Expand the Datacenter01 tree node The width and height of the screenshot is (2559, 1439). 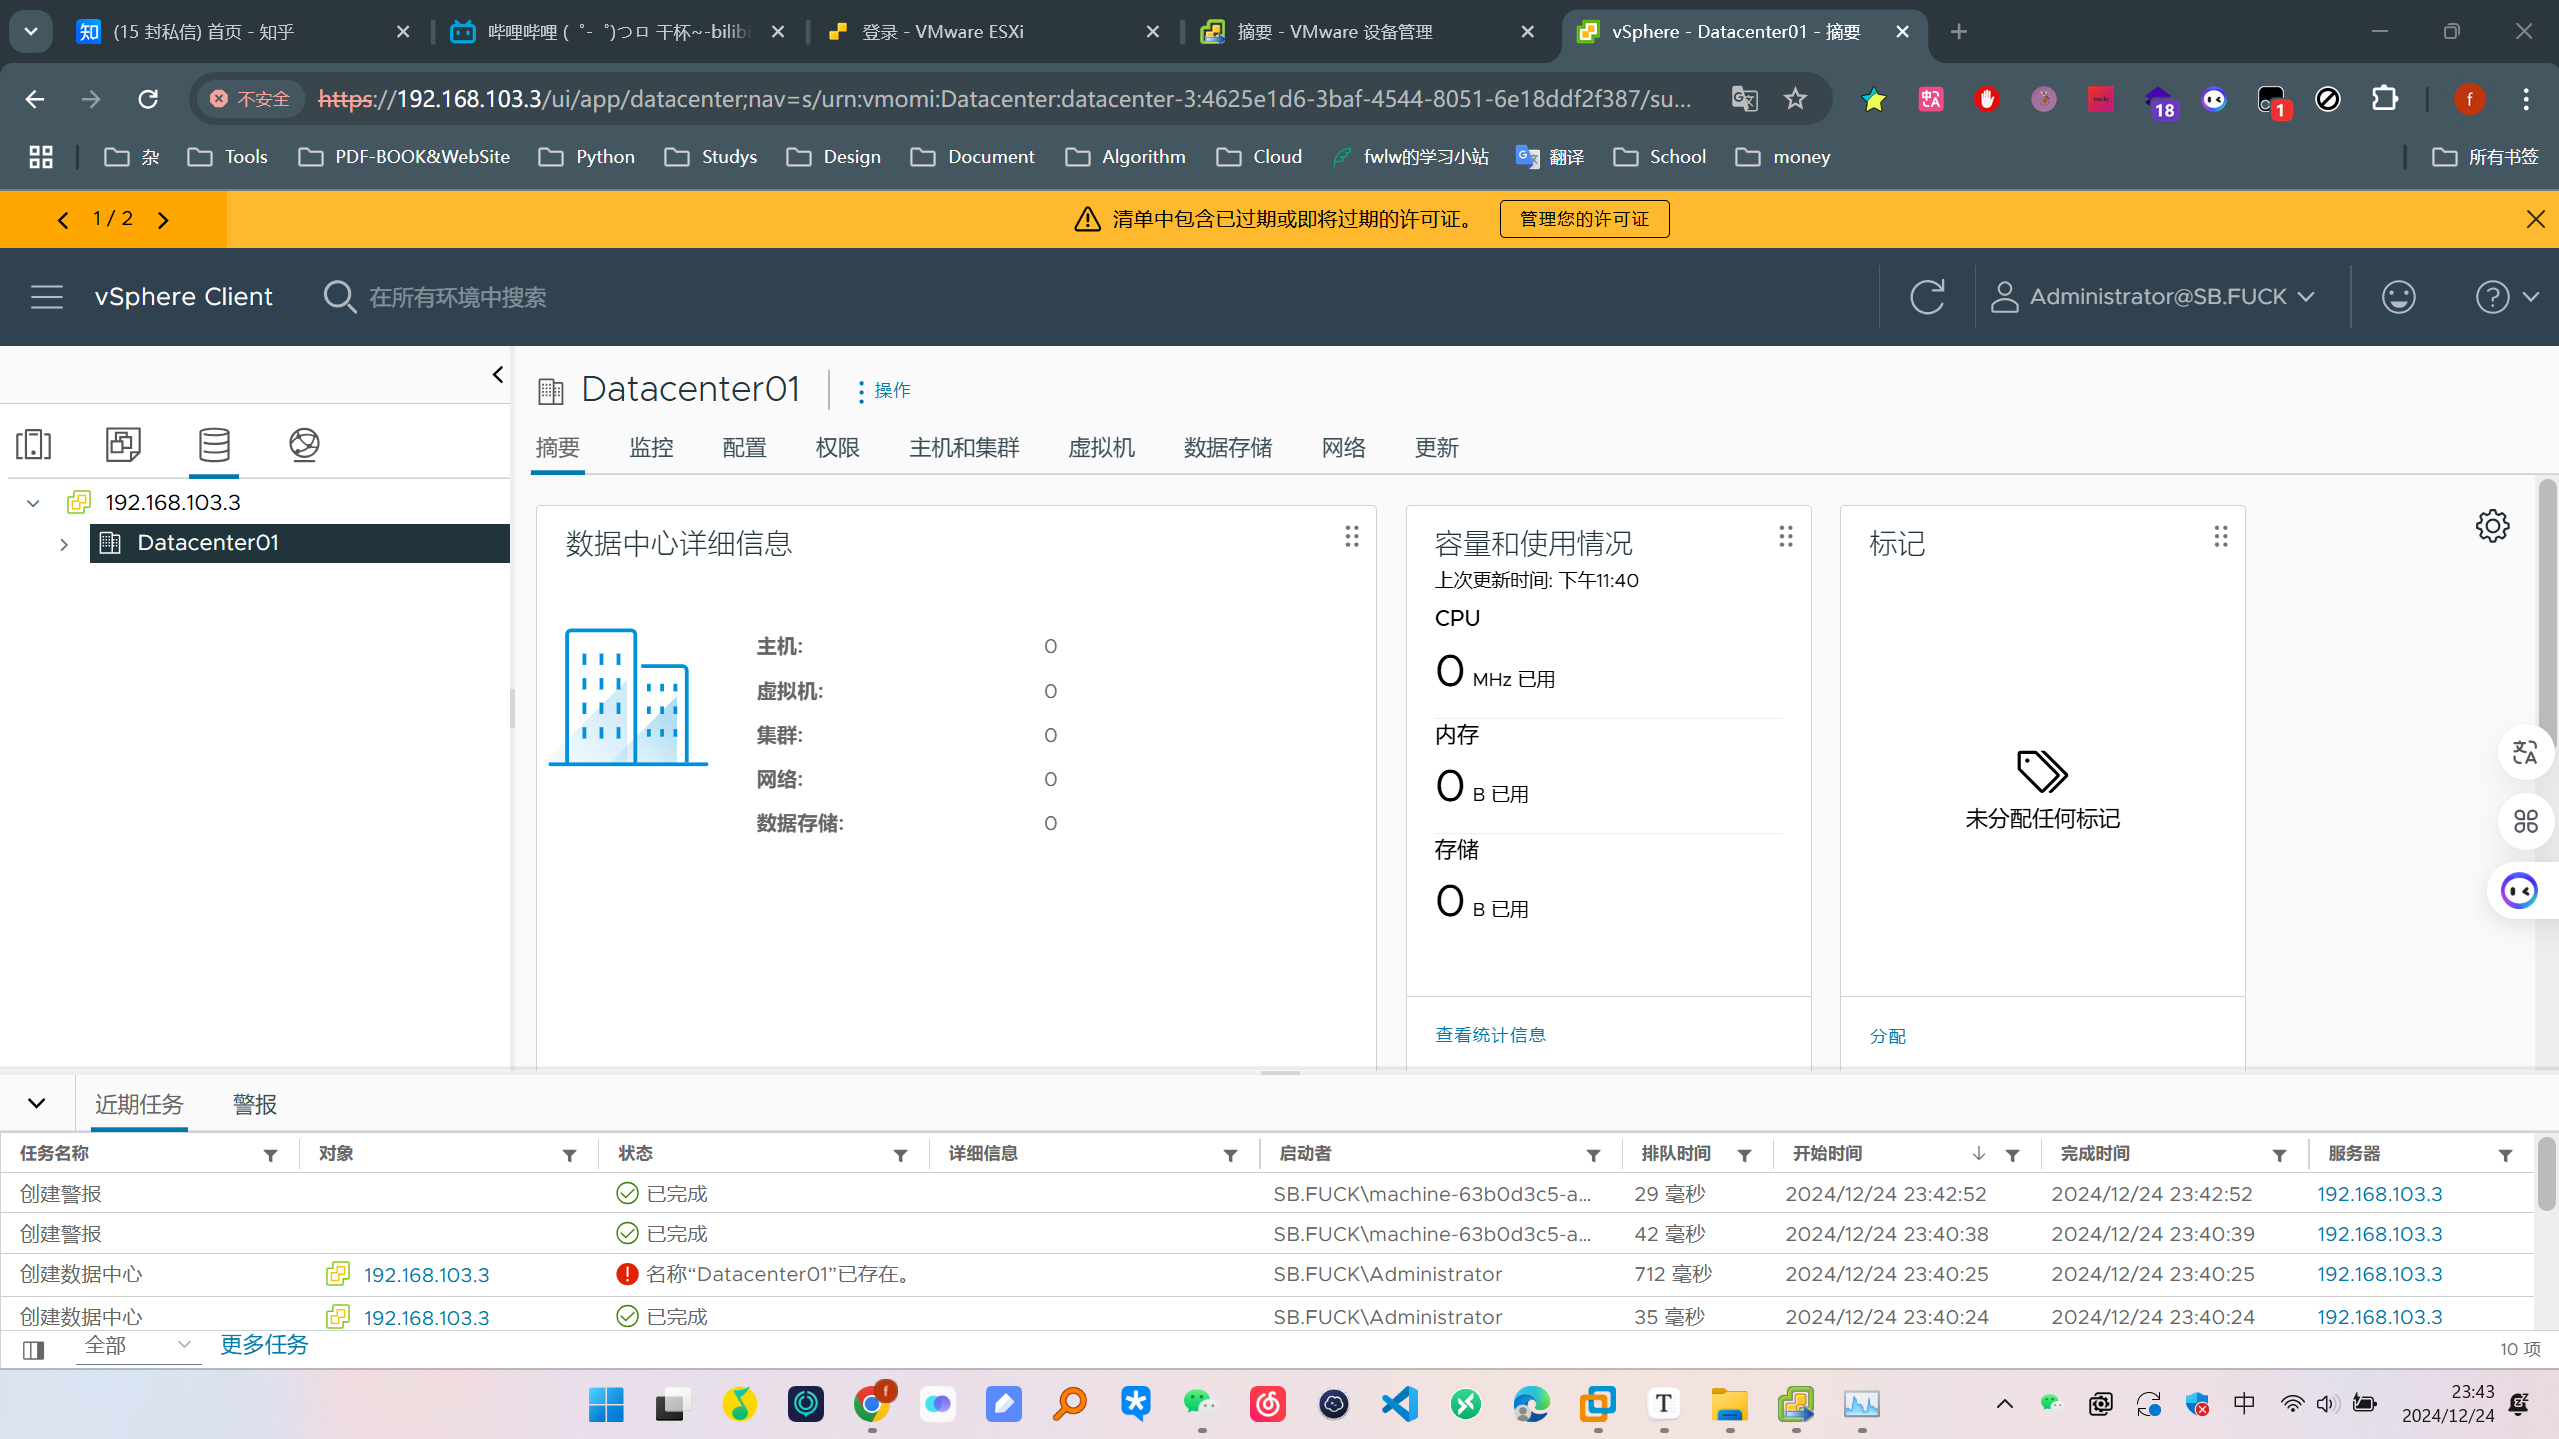point(64,544)
